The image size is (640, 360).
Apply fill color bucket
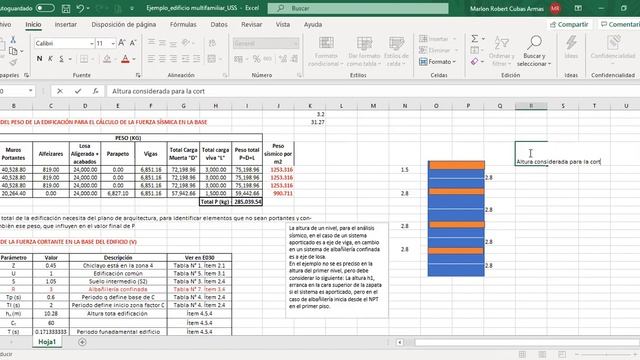pyautogui.click(x=107, y=59)
